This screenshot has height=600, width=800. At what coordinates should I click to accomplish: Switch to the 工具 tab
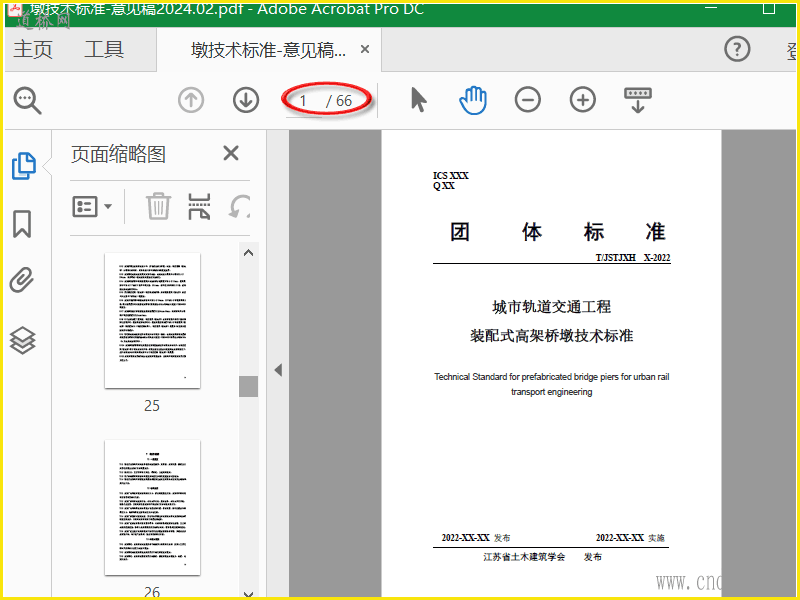pyautogui.click(x=104, y=49)
